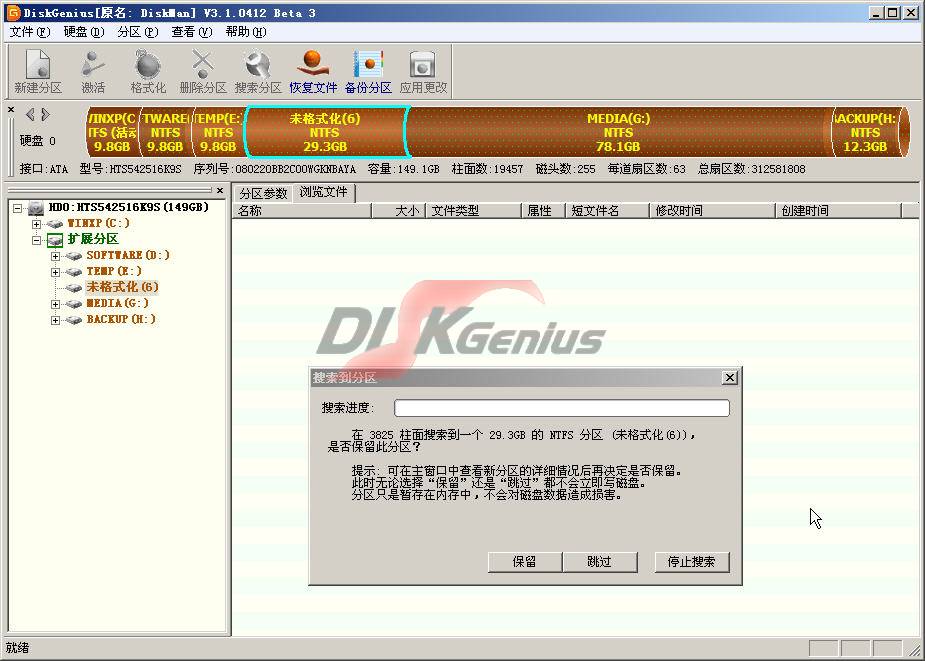
Task: Select the BACKUP(H:) 12.3GB partition block
Action: pos(867,132)
